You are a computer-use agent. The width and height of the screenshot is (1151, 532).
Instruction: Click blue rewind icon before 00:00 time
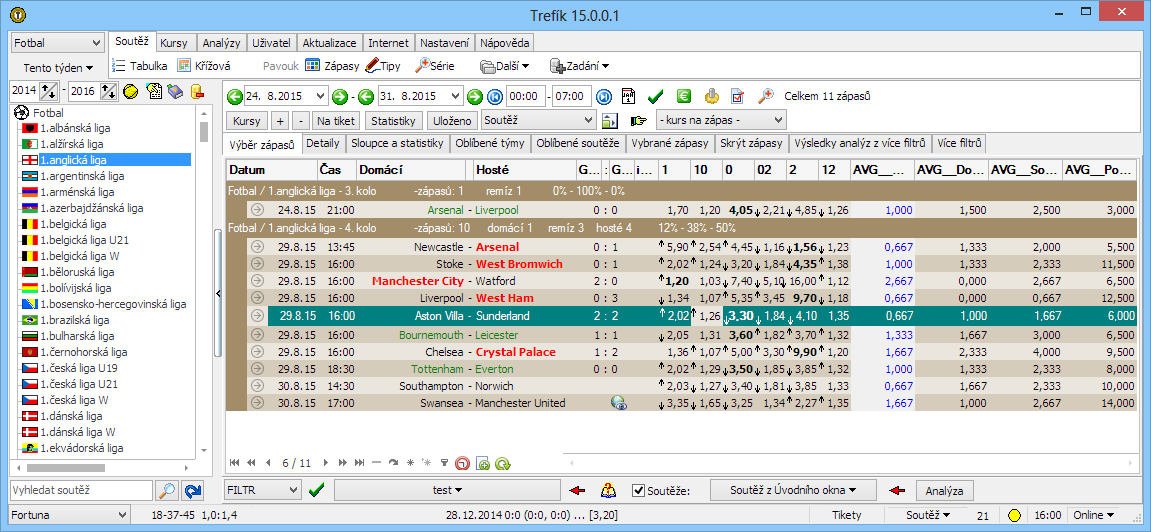[x=495, y=96]
